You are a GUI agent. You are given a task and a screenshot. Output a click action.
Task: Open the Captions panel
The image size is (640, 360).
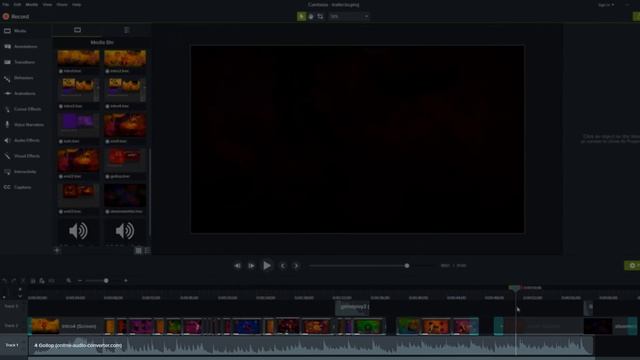[x=18, y=187]
